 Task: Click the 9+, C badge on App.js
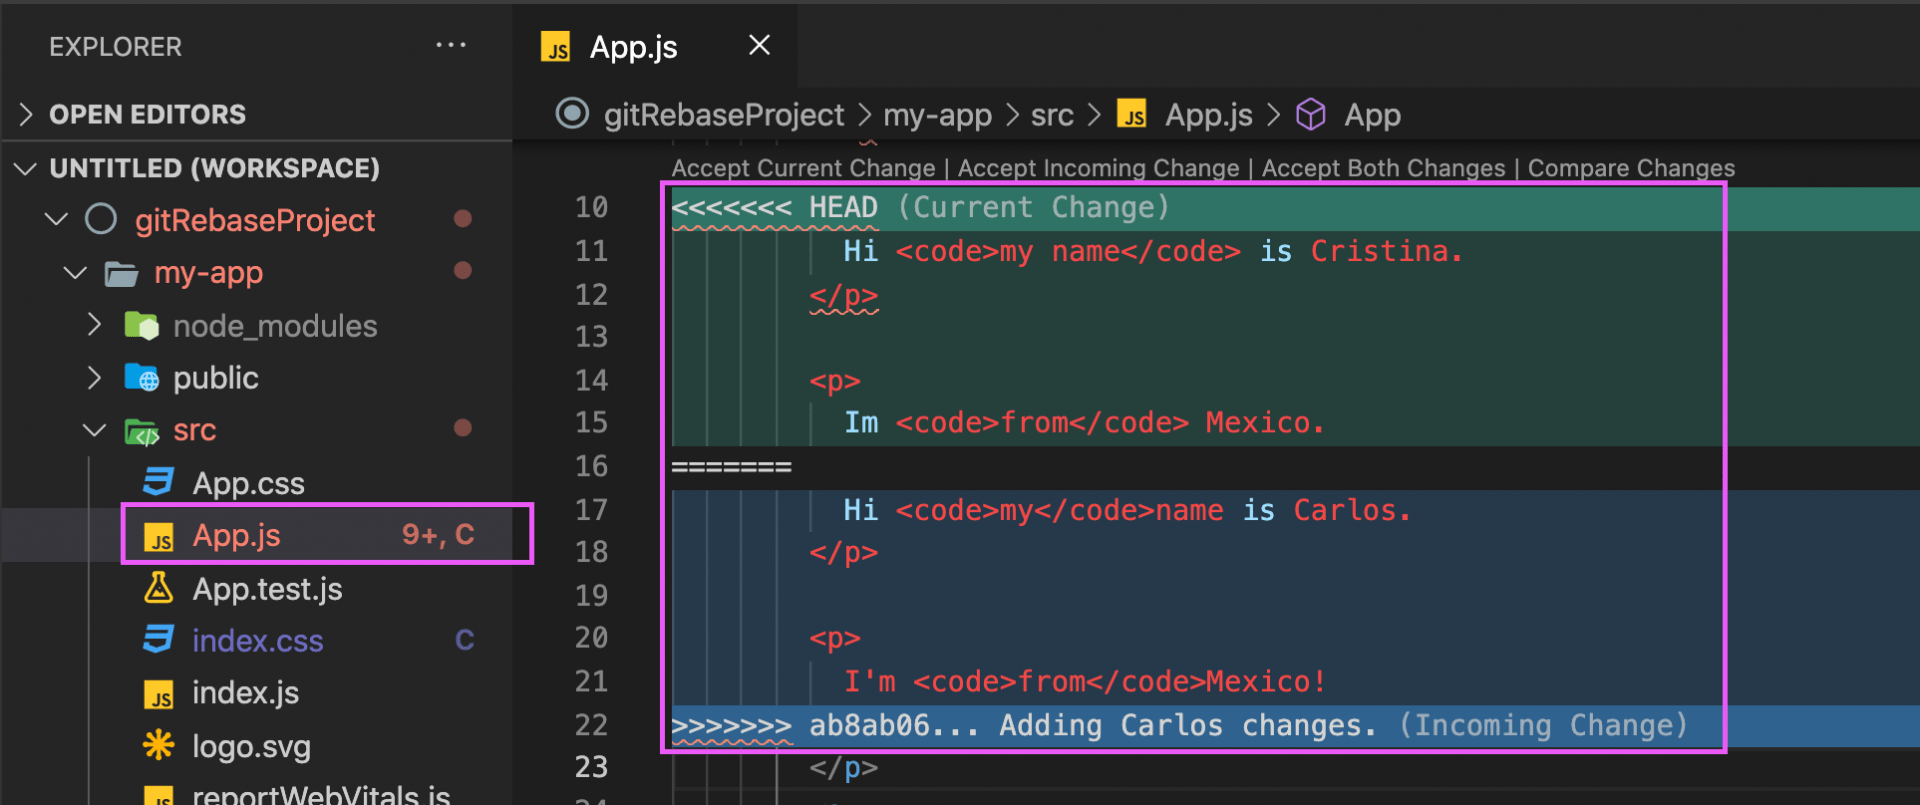point(438,535)
